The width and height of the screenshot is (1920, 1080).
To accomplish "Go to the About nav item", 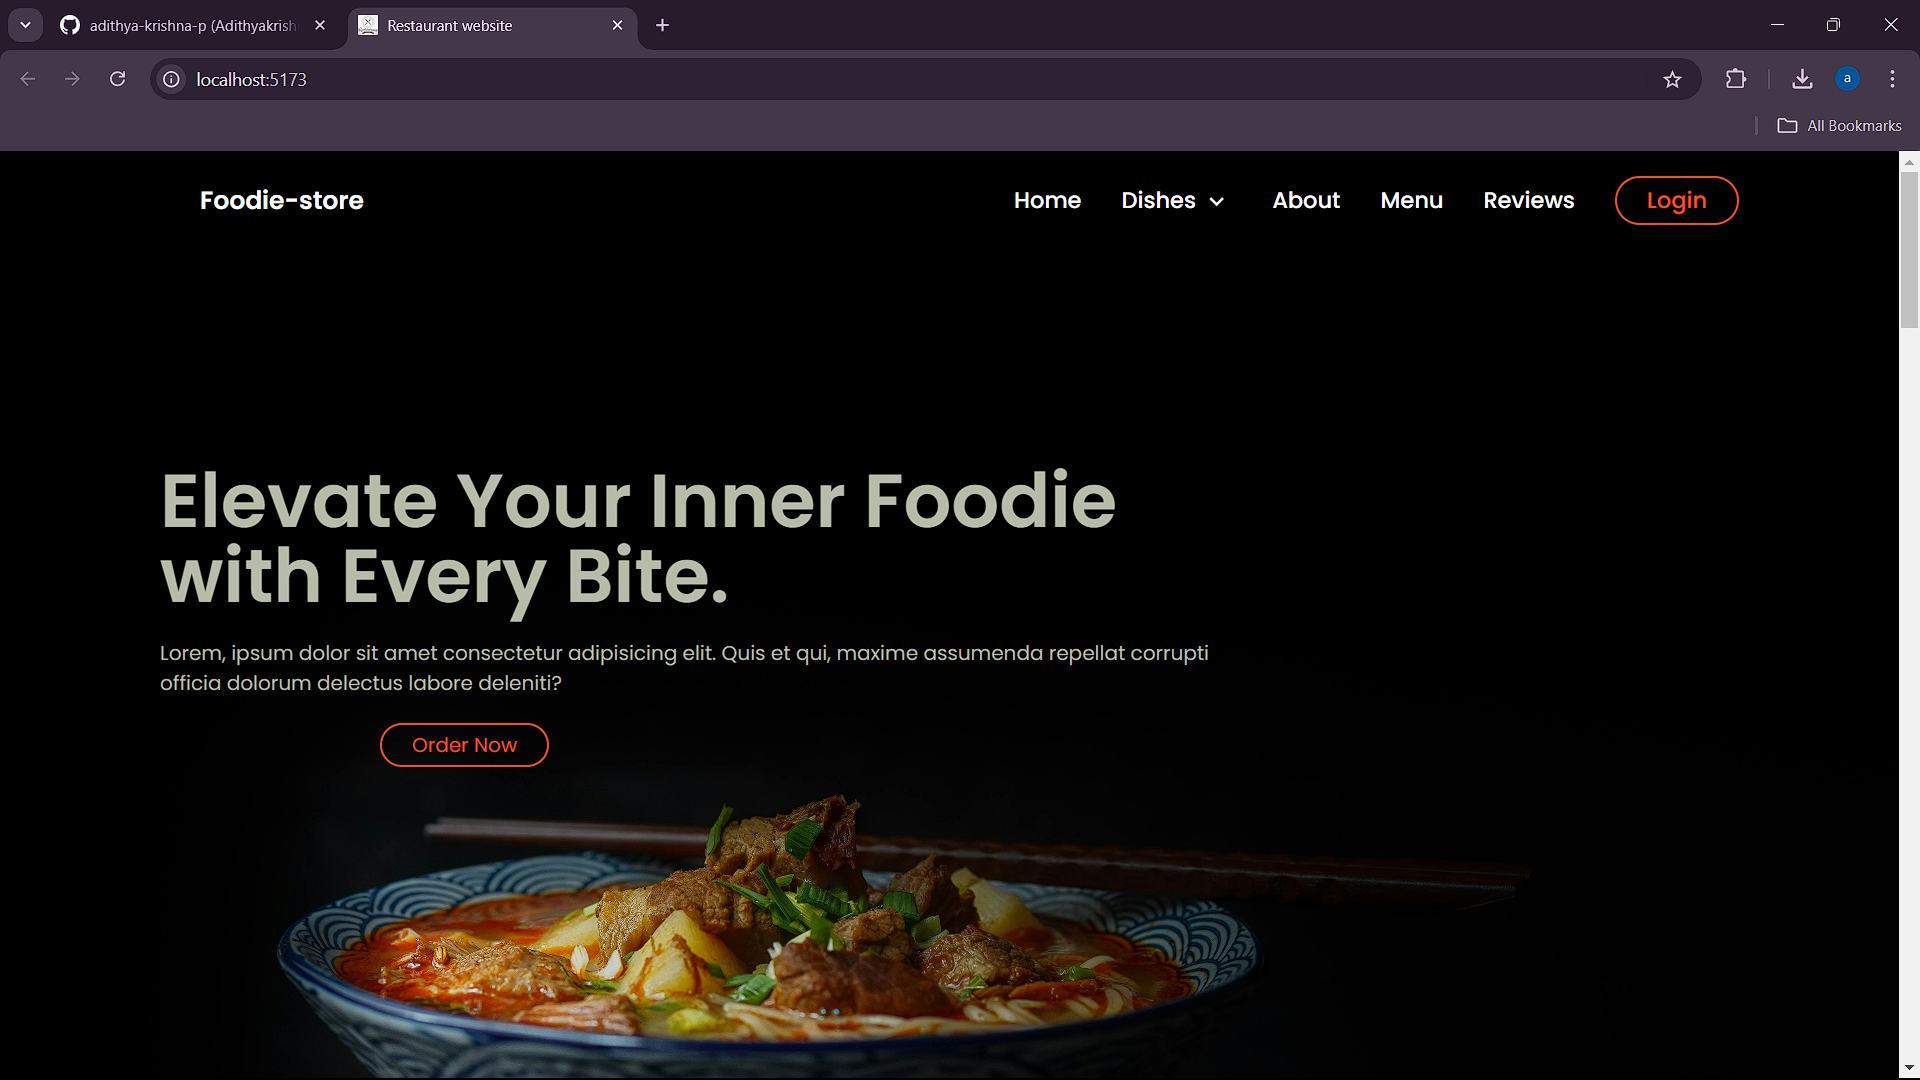I will point(1306,200).
